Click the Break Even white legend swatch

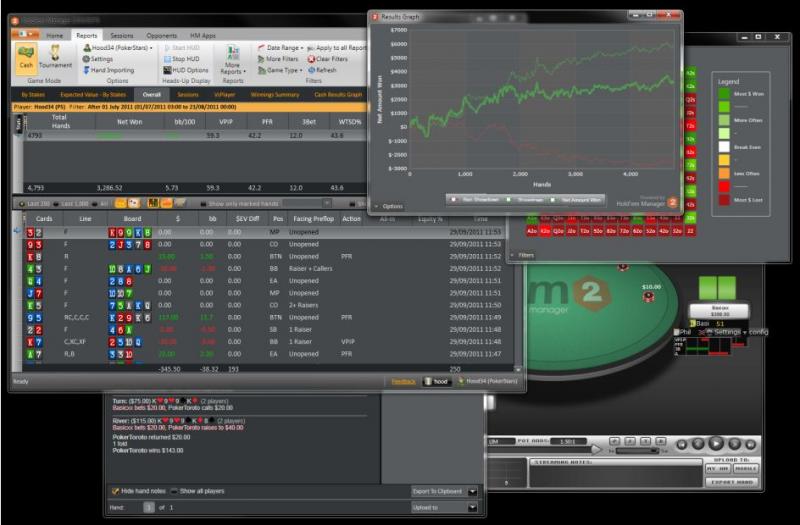(x=724, y=147)
